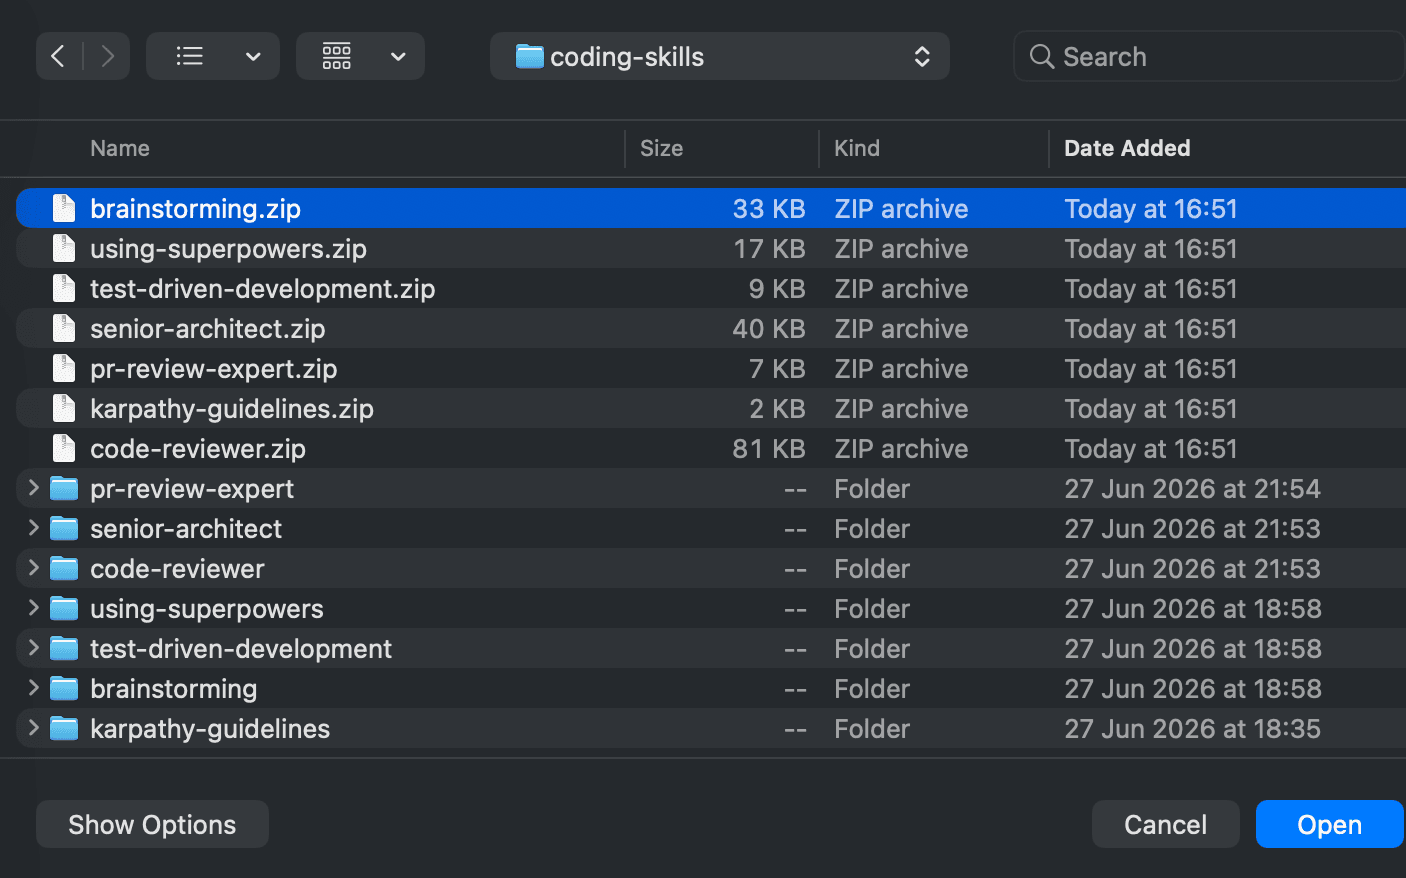Open the list view options chevron

253,57
